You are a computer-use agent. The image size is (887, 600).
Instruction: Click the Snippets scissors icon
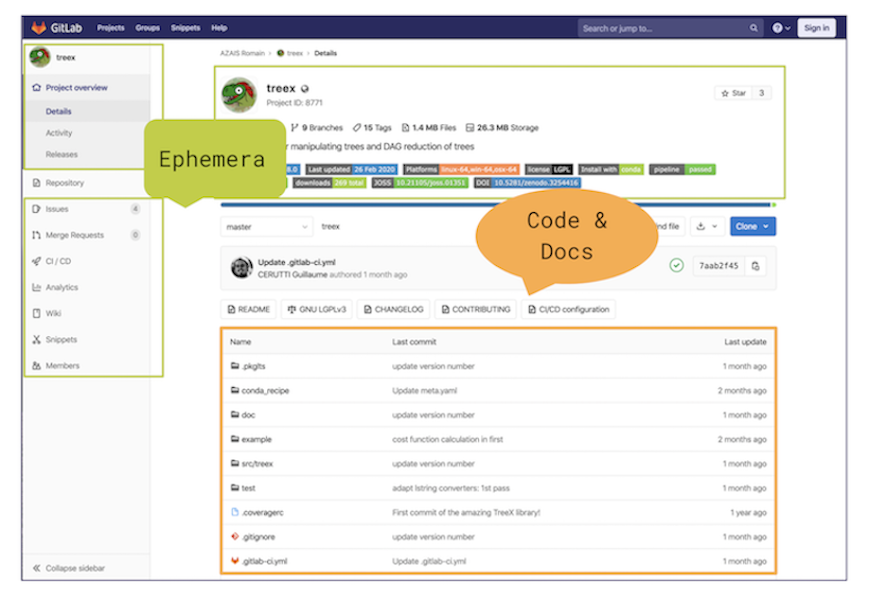pos(36,340)
